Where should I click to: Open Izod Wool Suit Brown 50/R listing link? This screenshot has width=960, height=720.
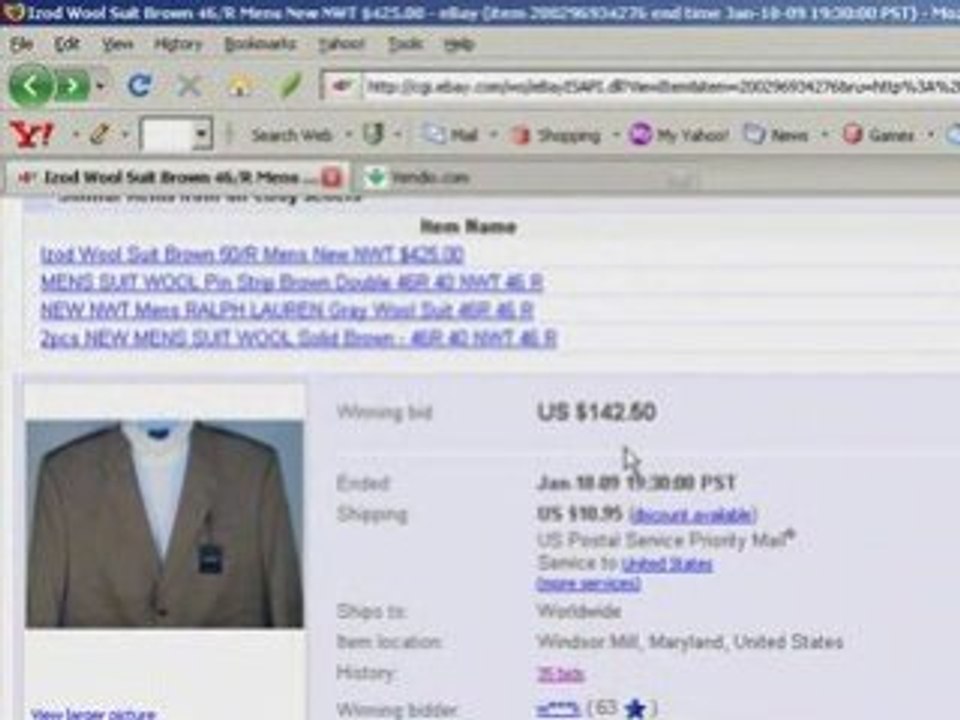tap(252, 254)
